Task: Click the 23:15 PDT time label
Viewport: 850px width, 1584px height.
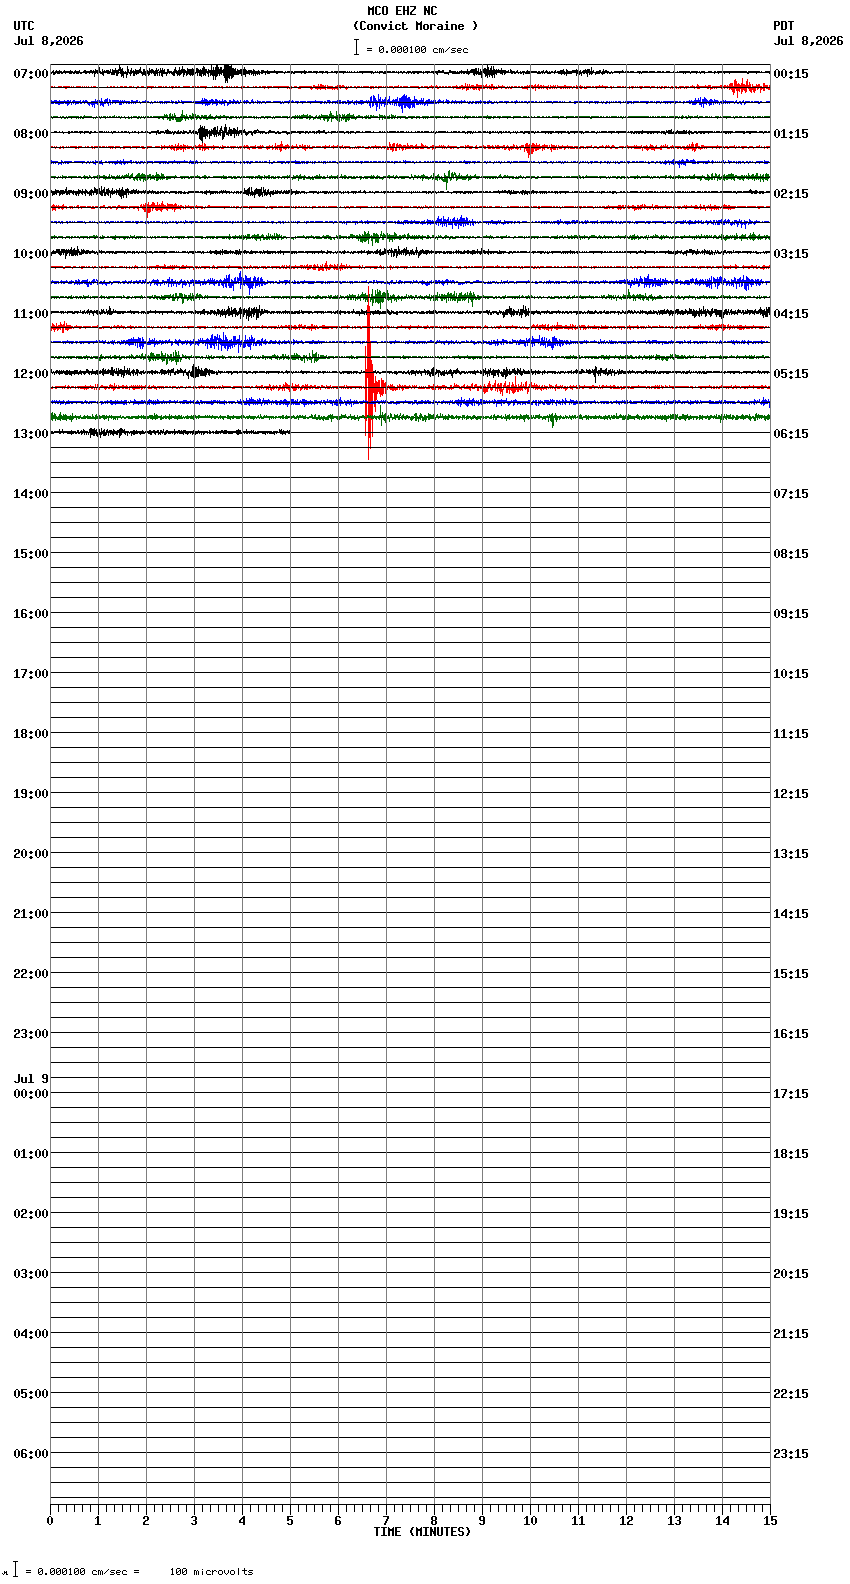Action: [790, 1454]
